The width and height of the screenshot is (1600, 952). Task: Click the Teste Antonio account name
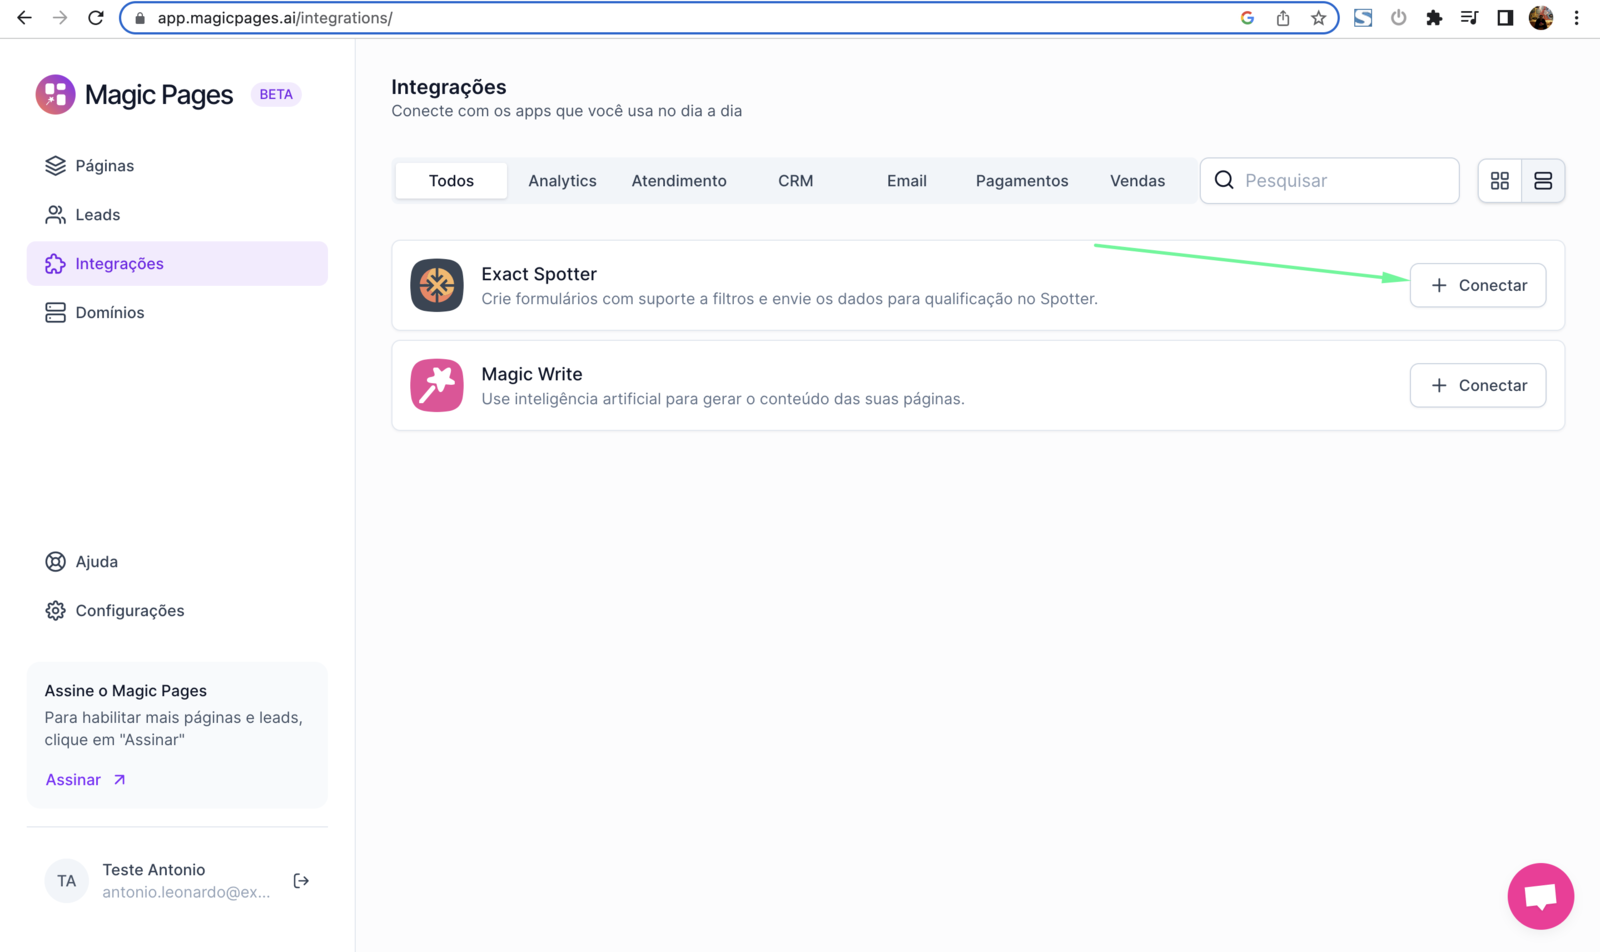pos(154,870)
